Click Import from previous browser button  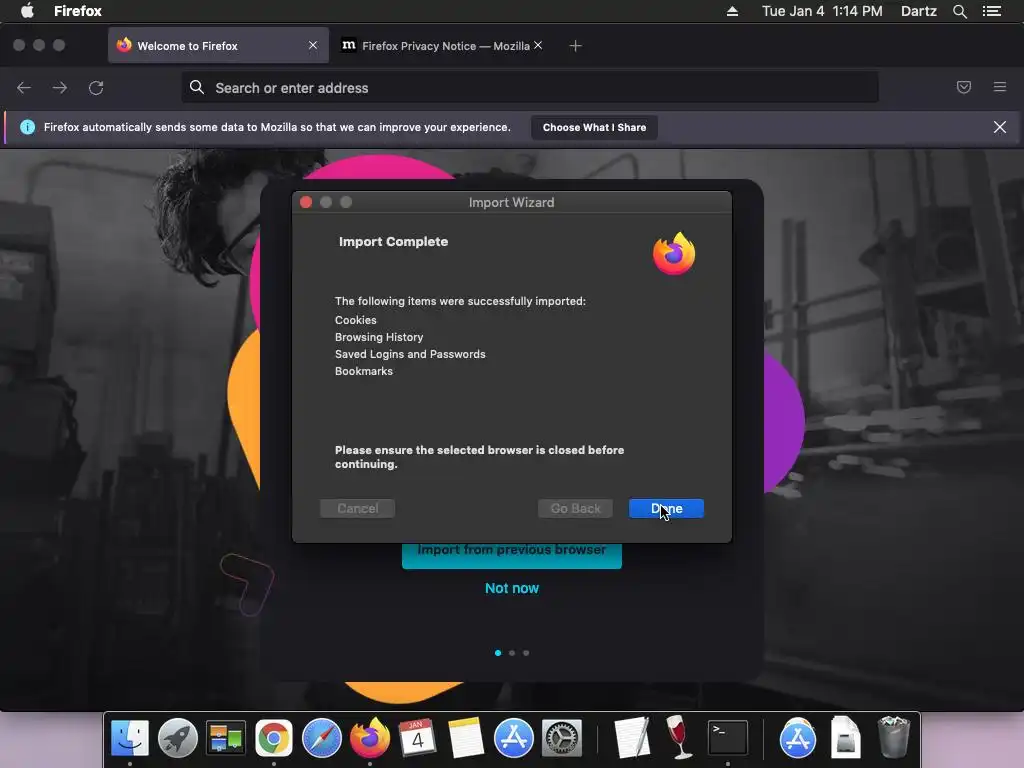coord(511,555)
